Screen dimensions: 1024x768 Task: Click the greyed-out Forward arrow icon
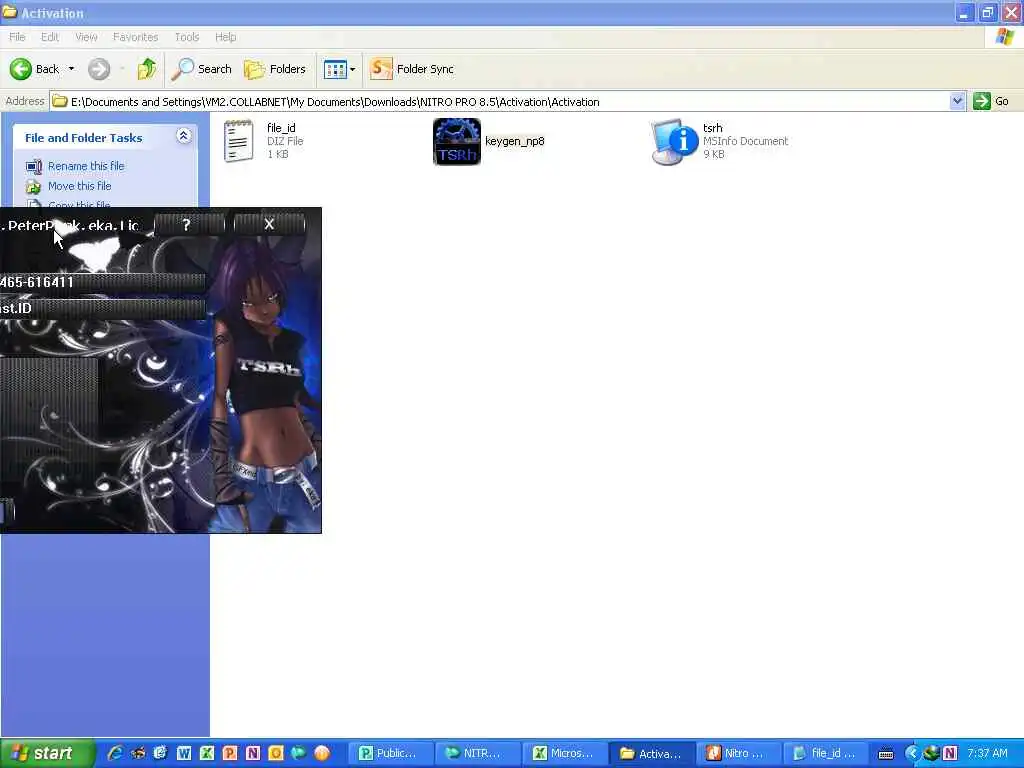coord(99,69)
